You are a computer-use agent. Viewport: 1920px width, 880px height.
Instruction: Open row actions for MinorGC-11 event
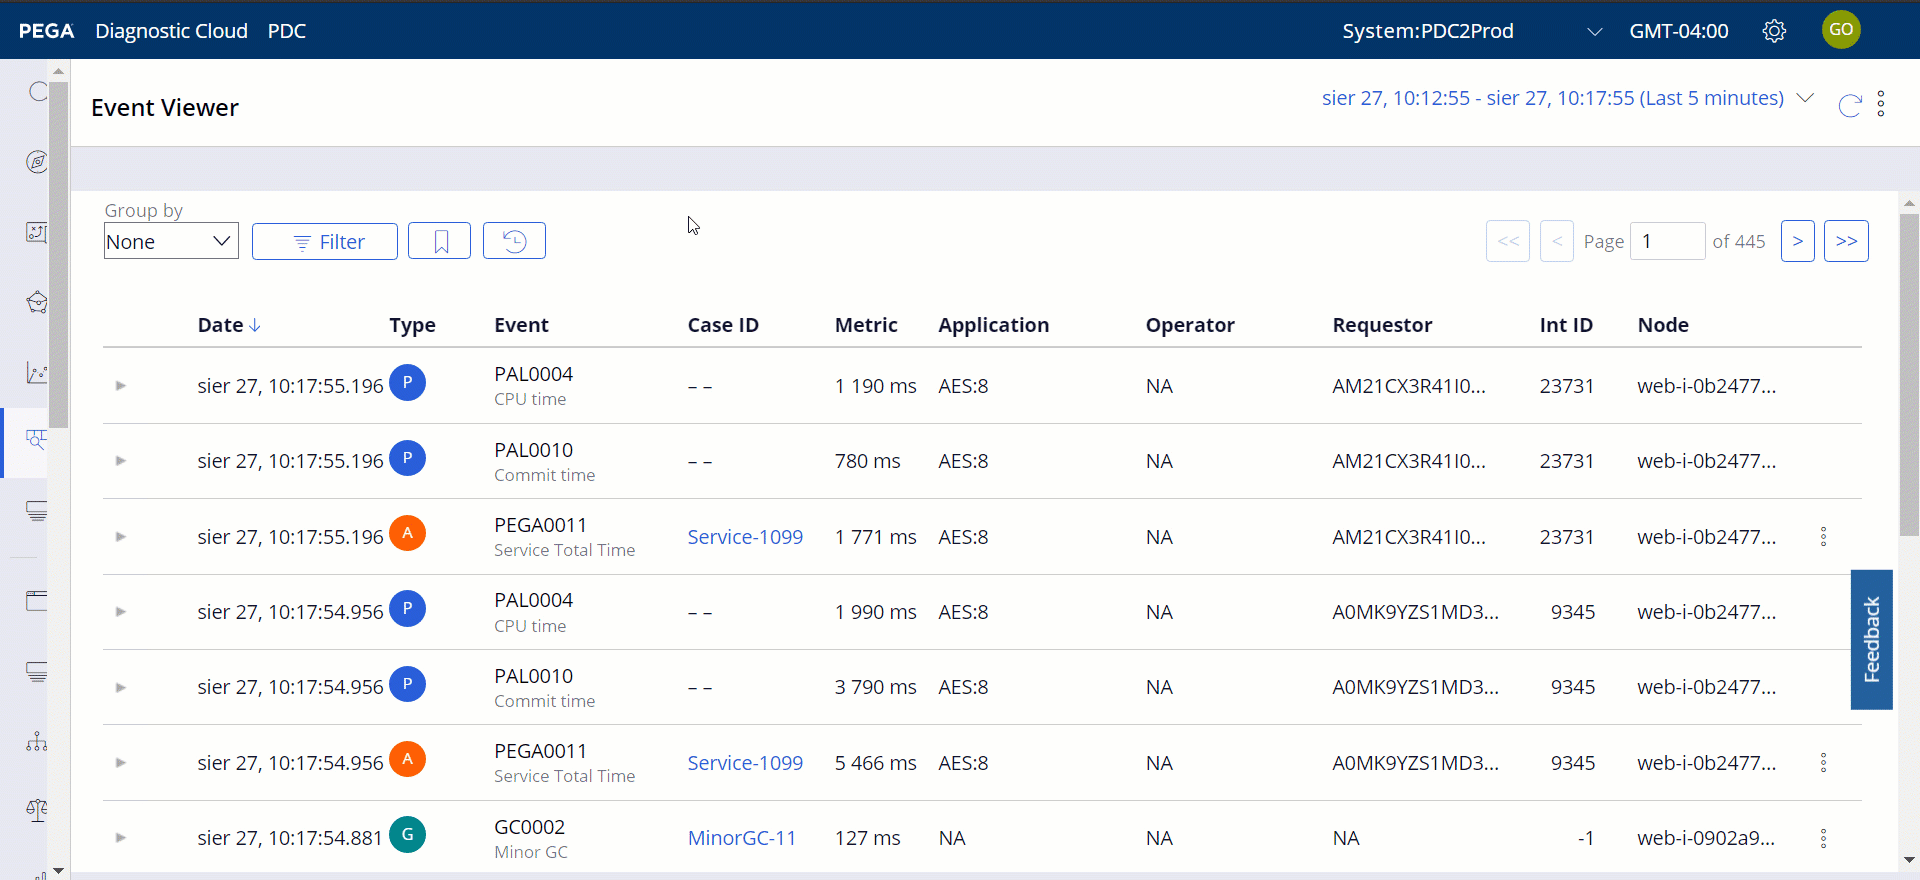tap(1823, 838)
